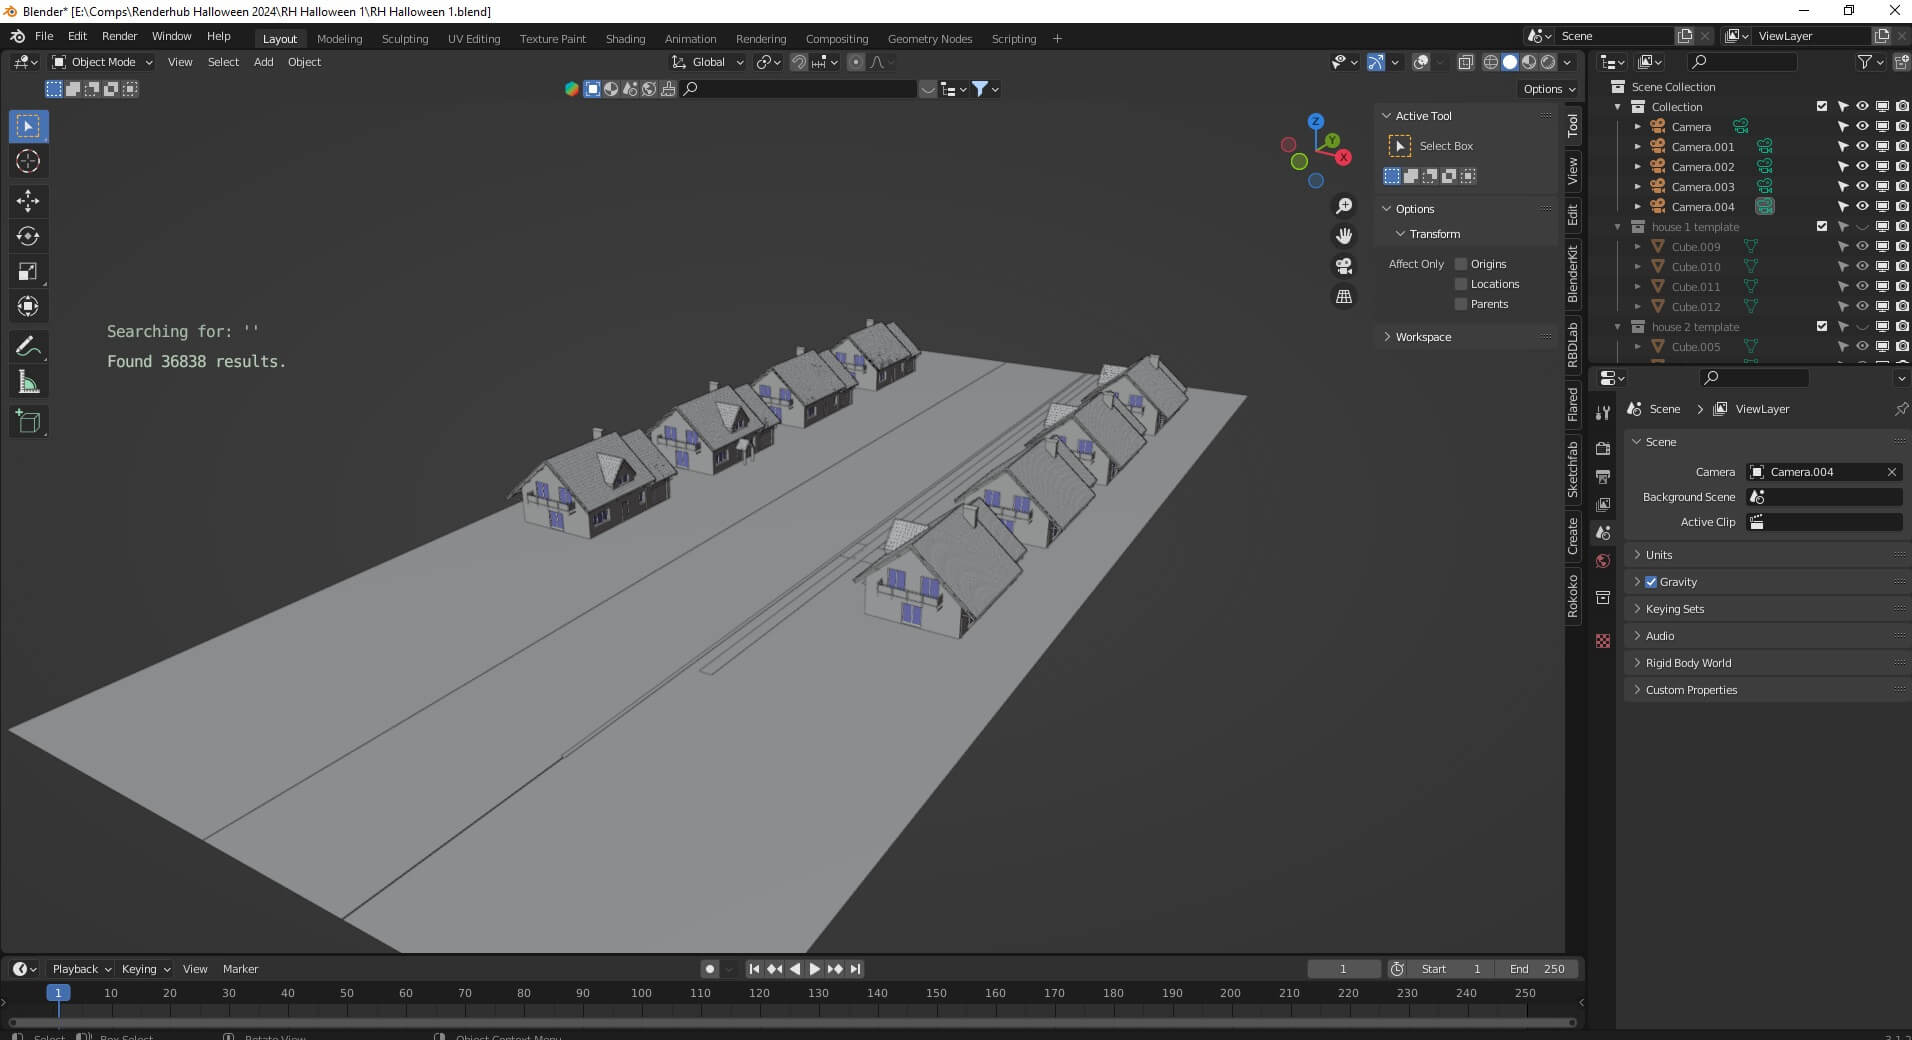Expand the Units panel
Image resolution: width=1912 pixels, height=1040 pixels.
coord(1659,555)
